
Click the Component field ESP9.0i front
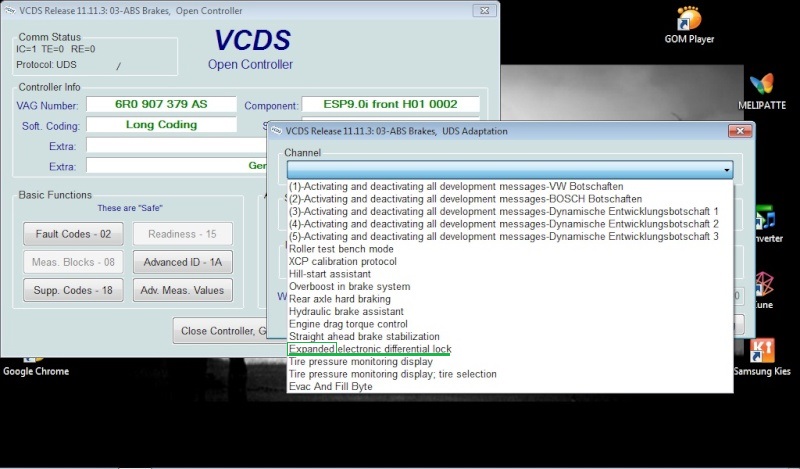pos(390,104)
